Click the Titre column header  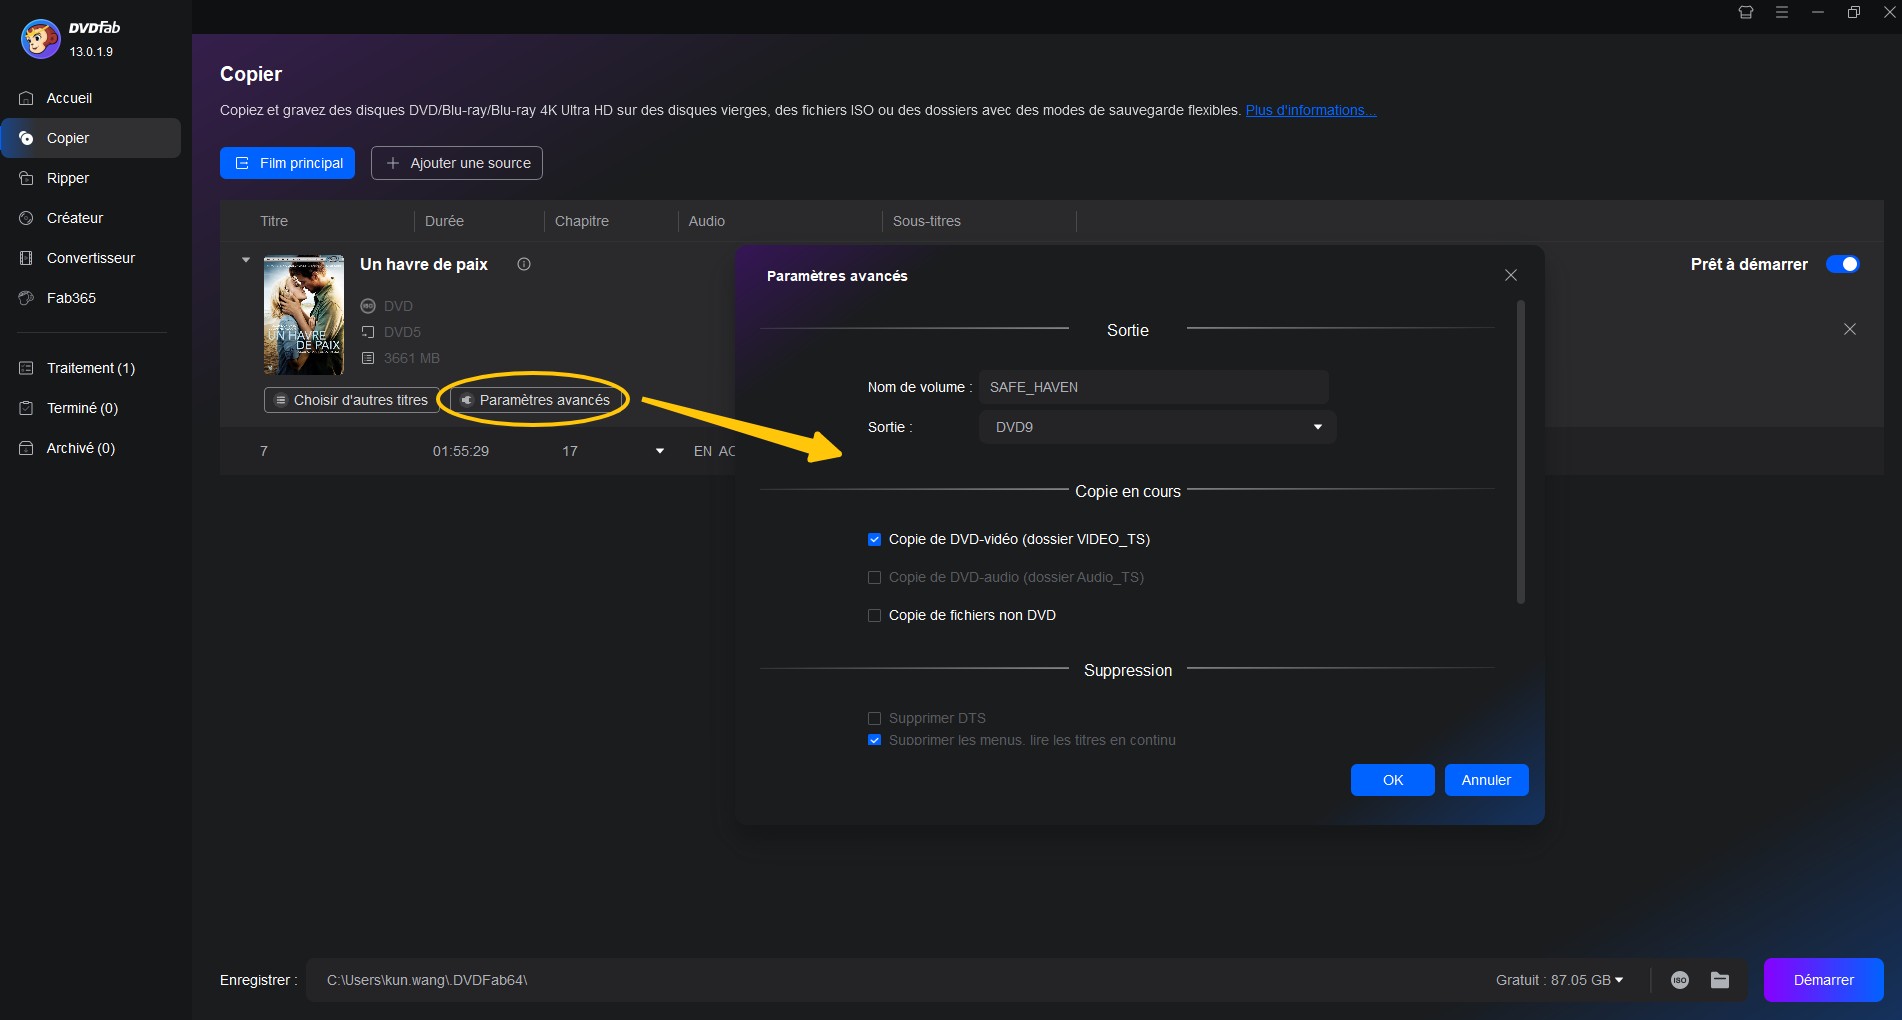(x=274, y=221)
